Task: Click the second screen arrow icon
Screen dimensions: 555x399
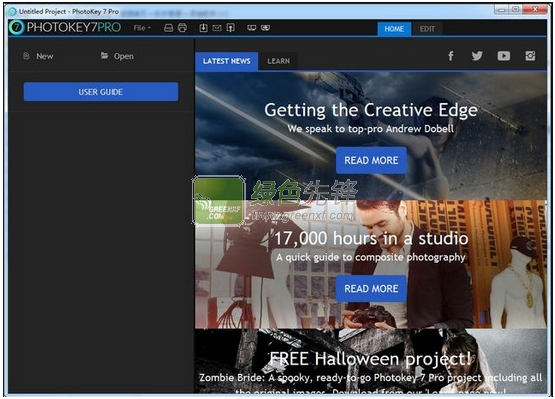Action: [x=265, y=28]
